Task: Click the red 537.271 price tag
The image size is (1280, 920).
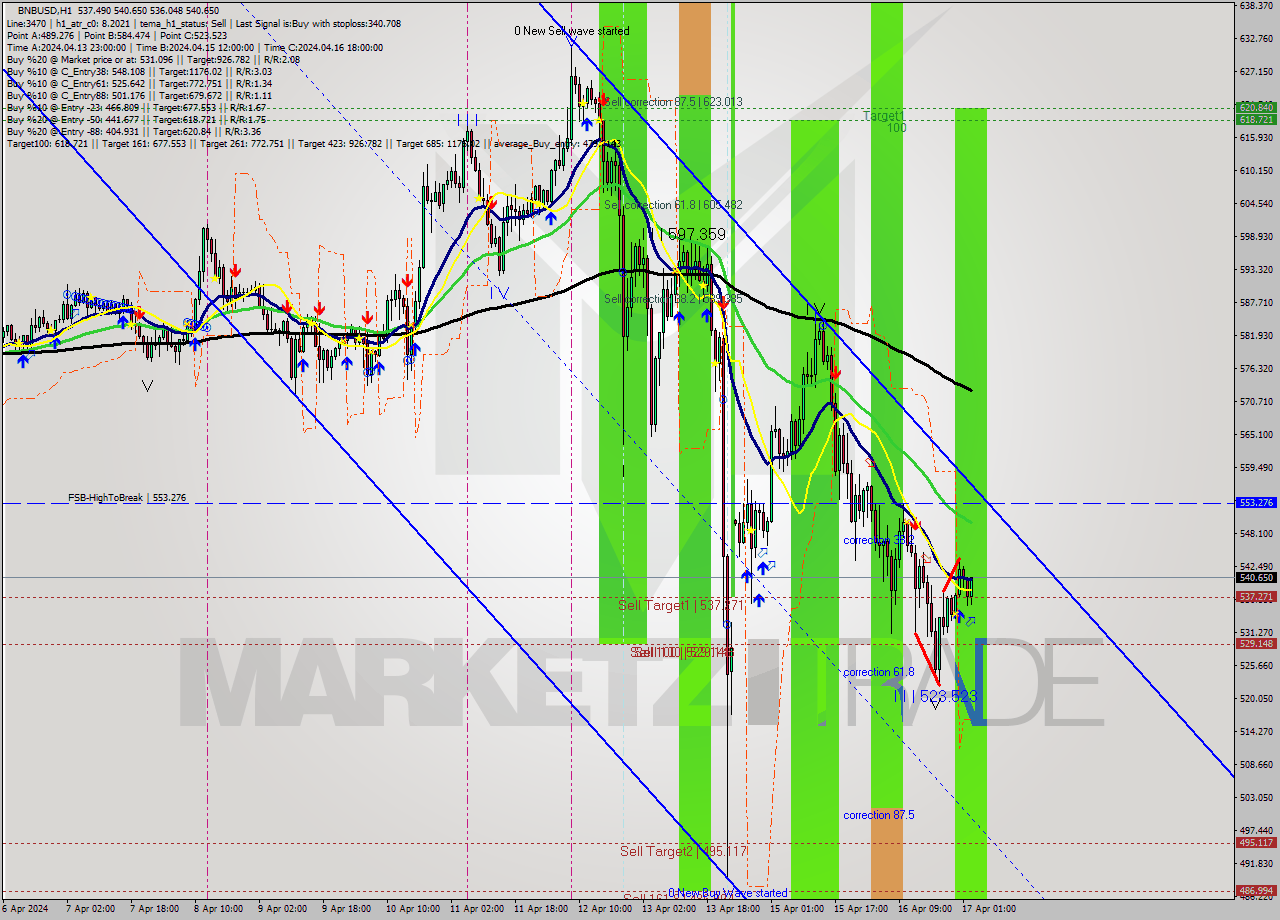Action: point(1256,597)
